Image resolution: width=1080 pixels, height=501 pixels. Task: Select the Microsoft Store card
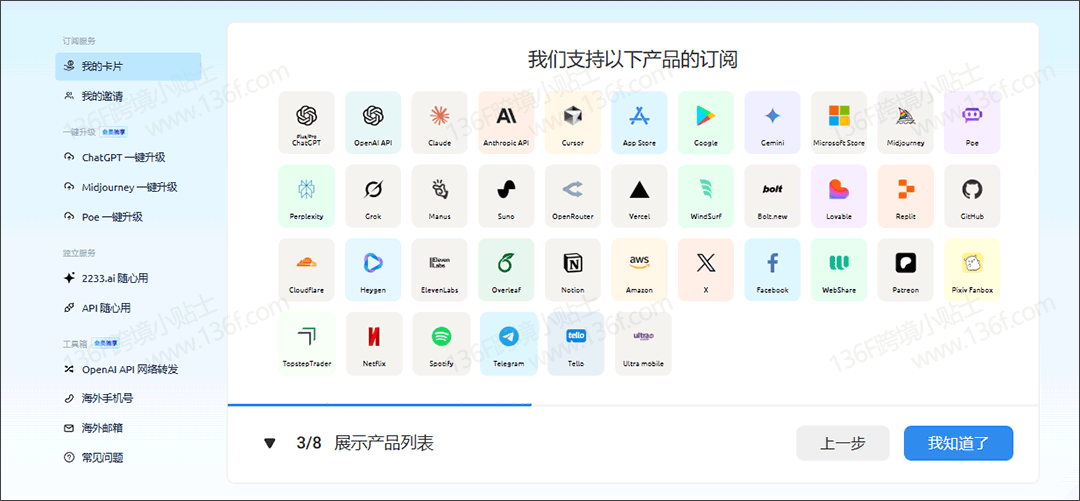tap(839, 122)
